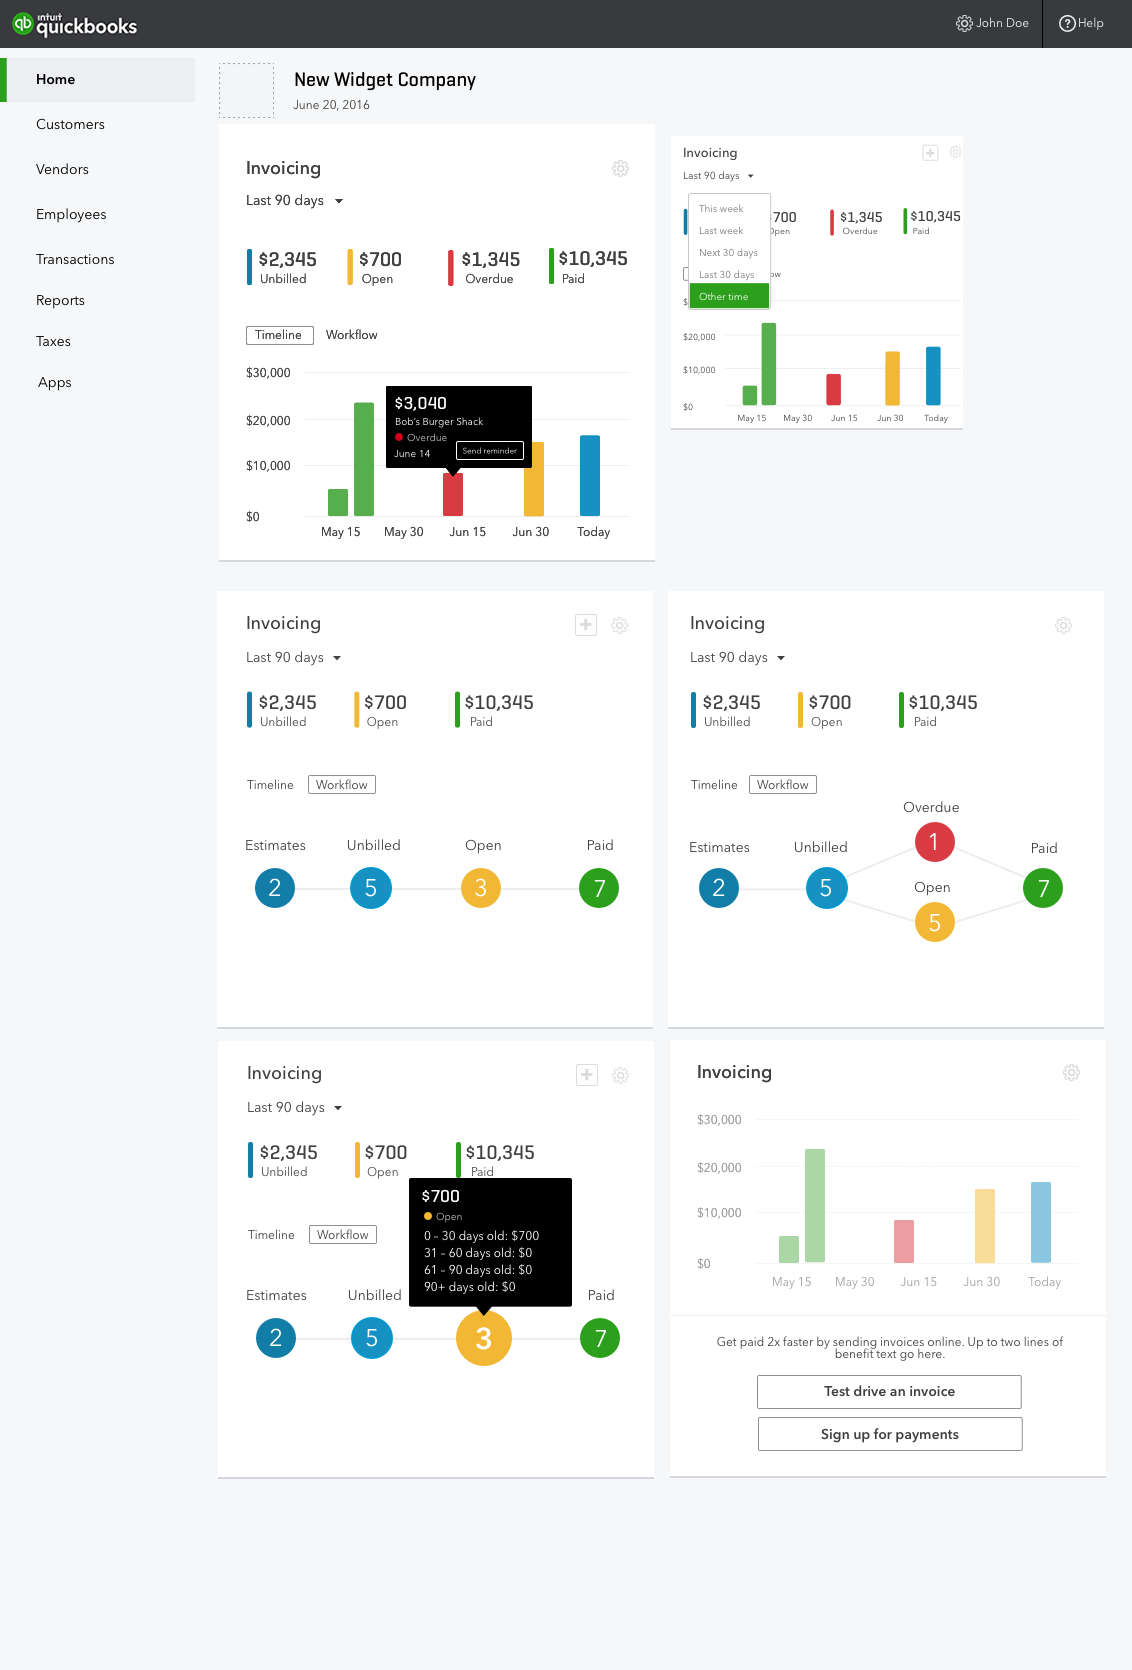
Task: Click the red Overdue circle showing 1
Action: pos(934,841)
